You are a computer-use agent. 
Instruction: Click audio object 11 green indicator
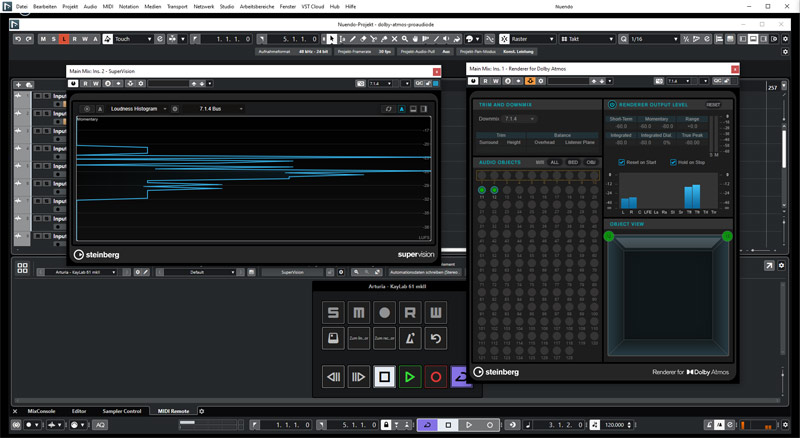click(481, 189)
